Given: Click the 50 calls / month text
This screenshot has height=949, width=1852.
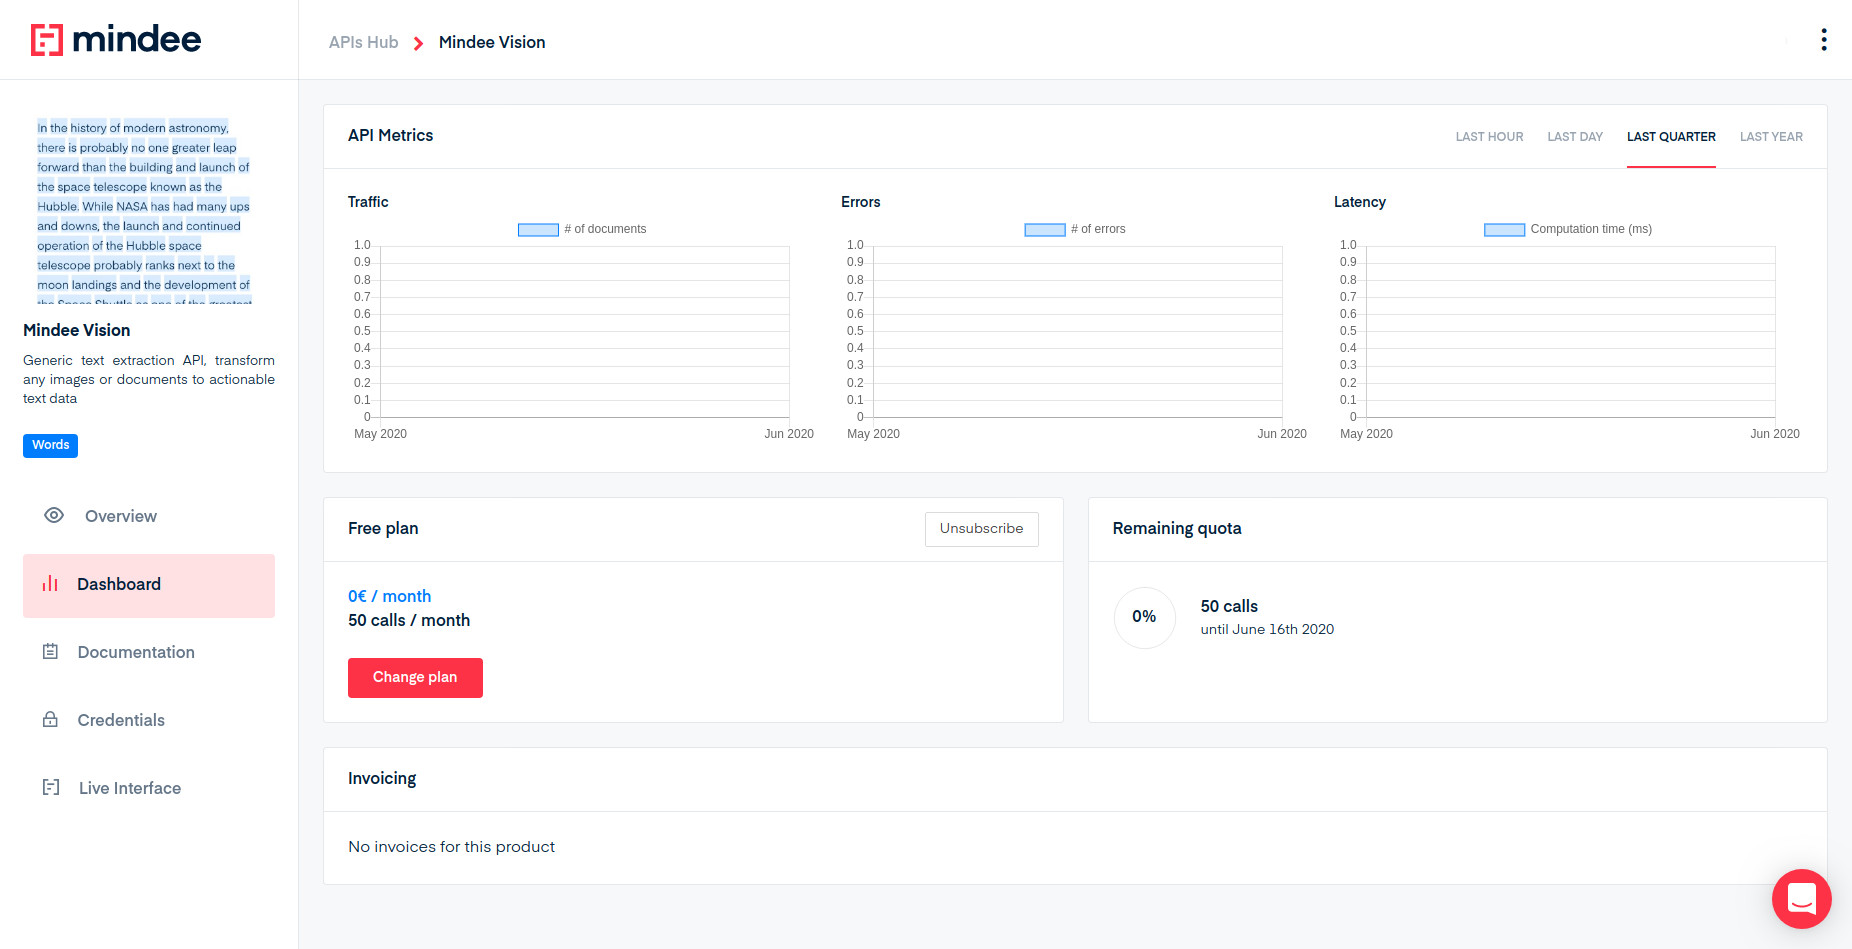Looking at the screenshot, I should 409,620.
